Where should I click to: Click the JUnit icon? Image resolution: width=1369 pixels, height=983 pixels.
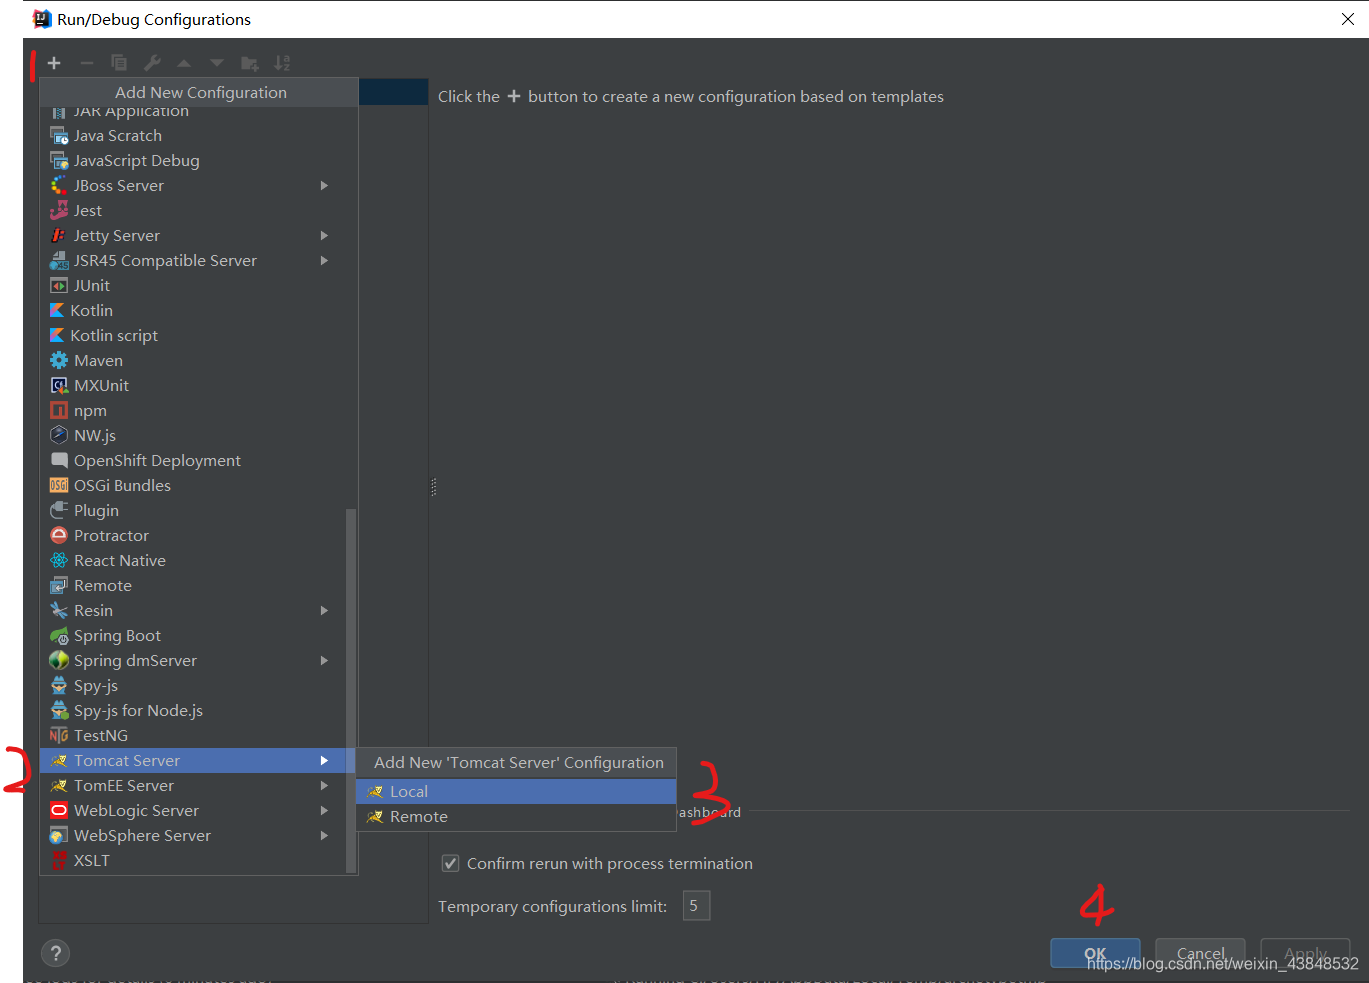(59, 285)
